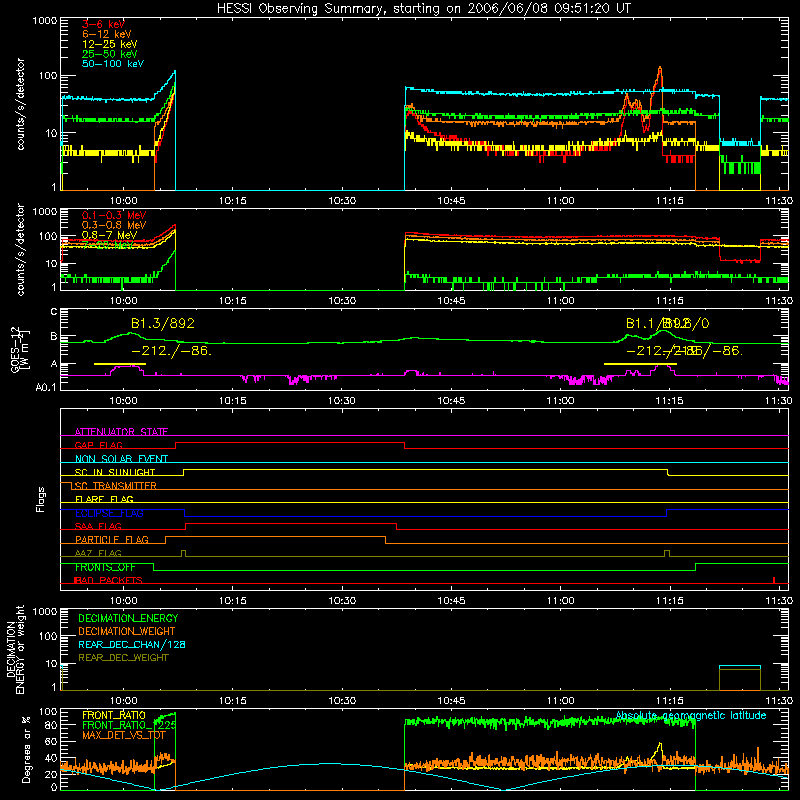The width and height of the screenshot is (800, 800).
Task: Select the Flags vertical axis title
Action: [41, 499]
